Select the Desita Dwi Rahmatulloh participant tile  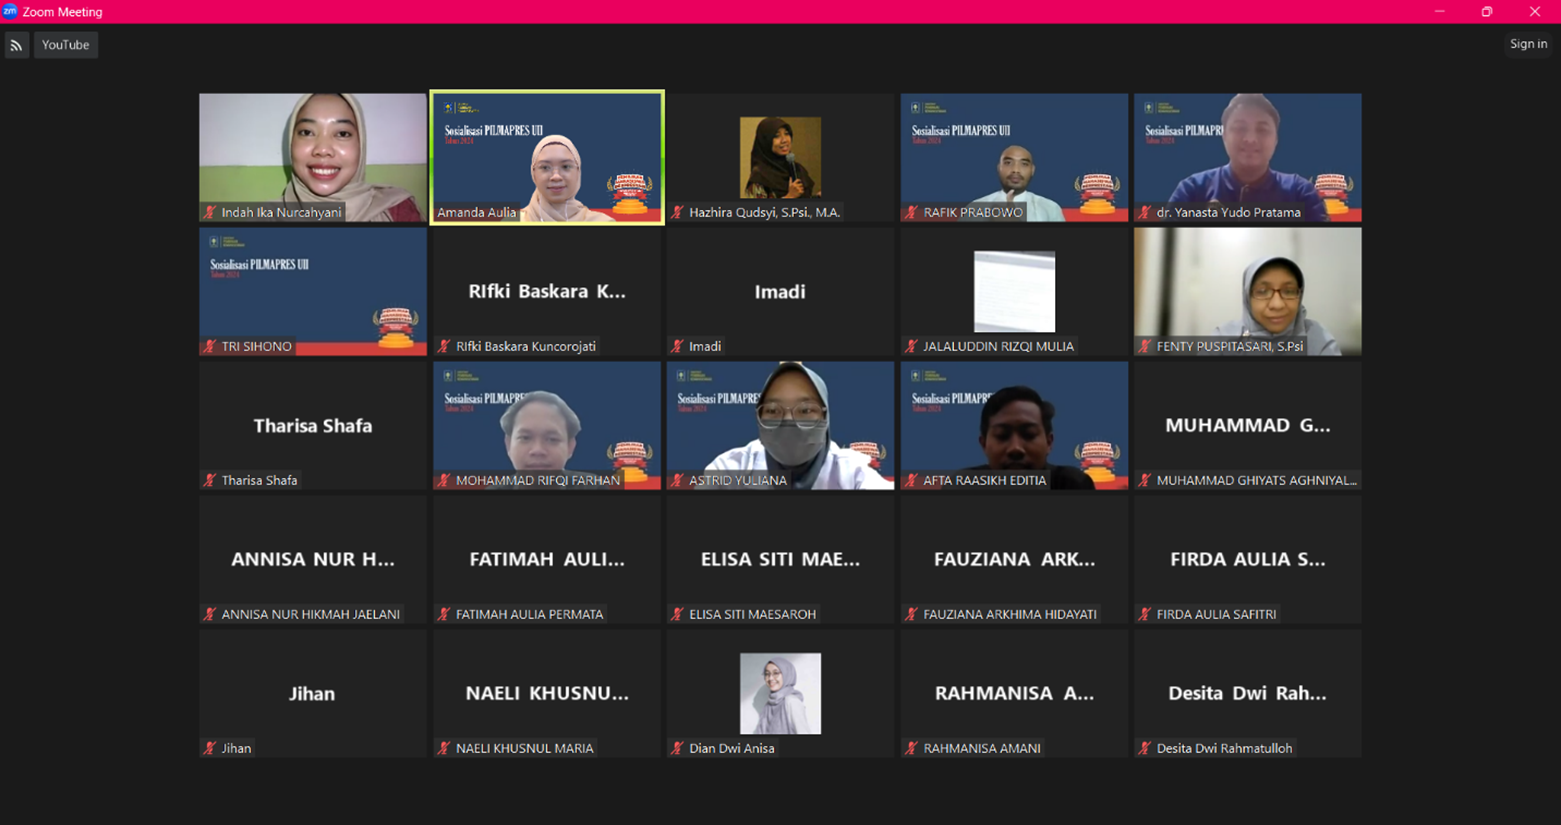point(1247,693)
